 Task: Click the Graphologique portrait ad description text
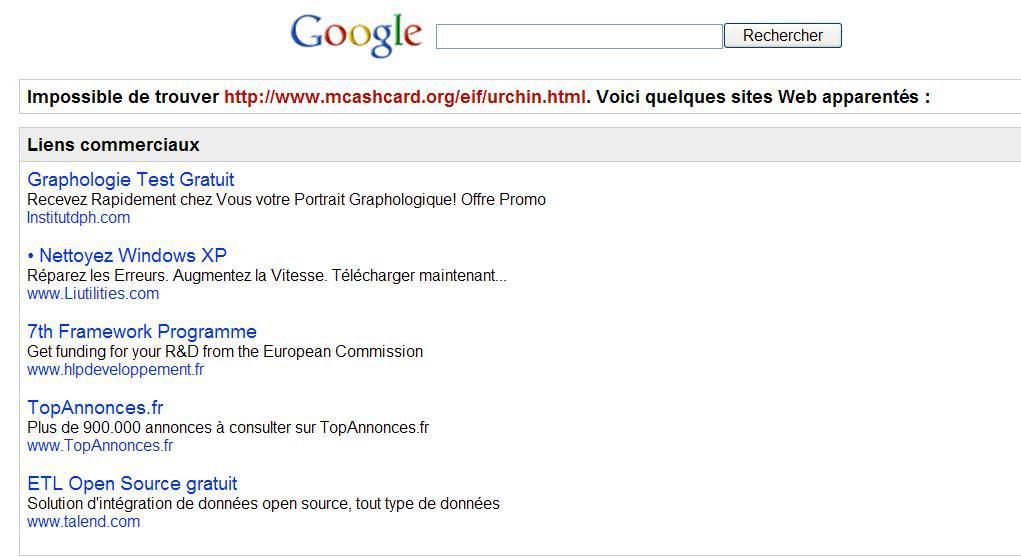[287, 199]
